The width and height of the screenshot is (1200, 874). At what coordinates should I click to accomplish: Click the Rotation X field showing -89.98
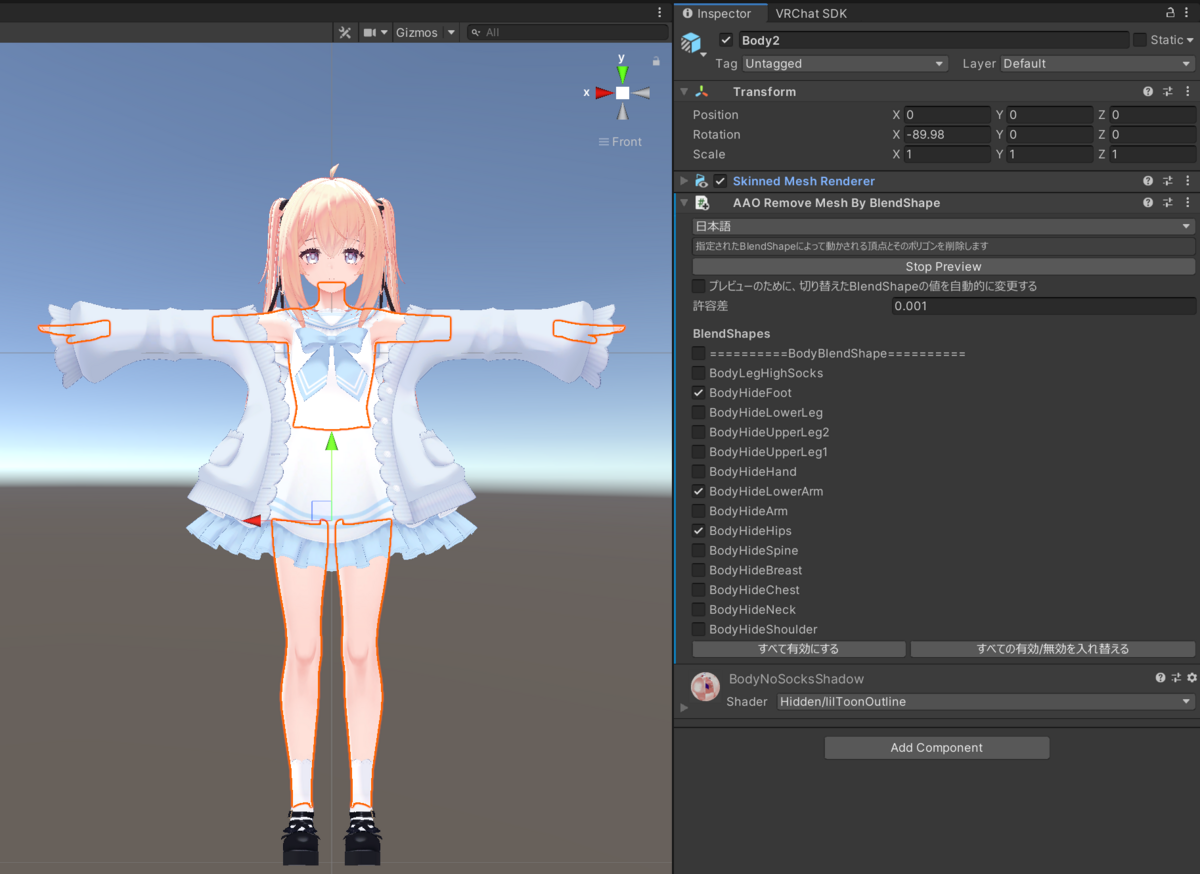(x=947, y=135)
